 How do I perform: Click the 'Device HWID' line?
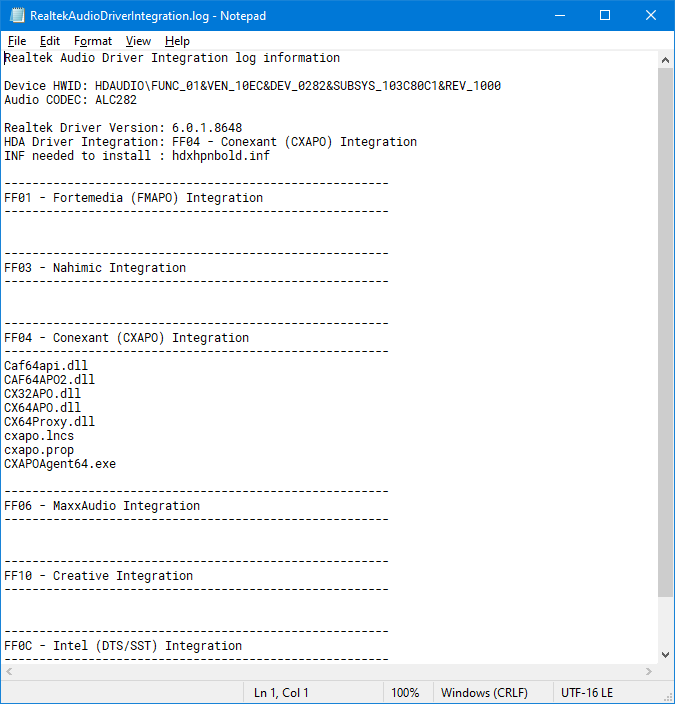252,86
